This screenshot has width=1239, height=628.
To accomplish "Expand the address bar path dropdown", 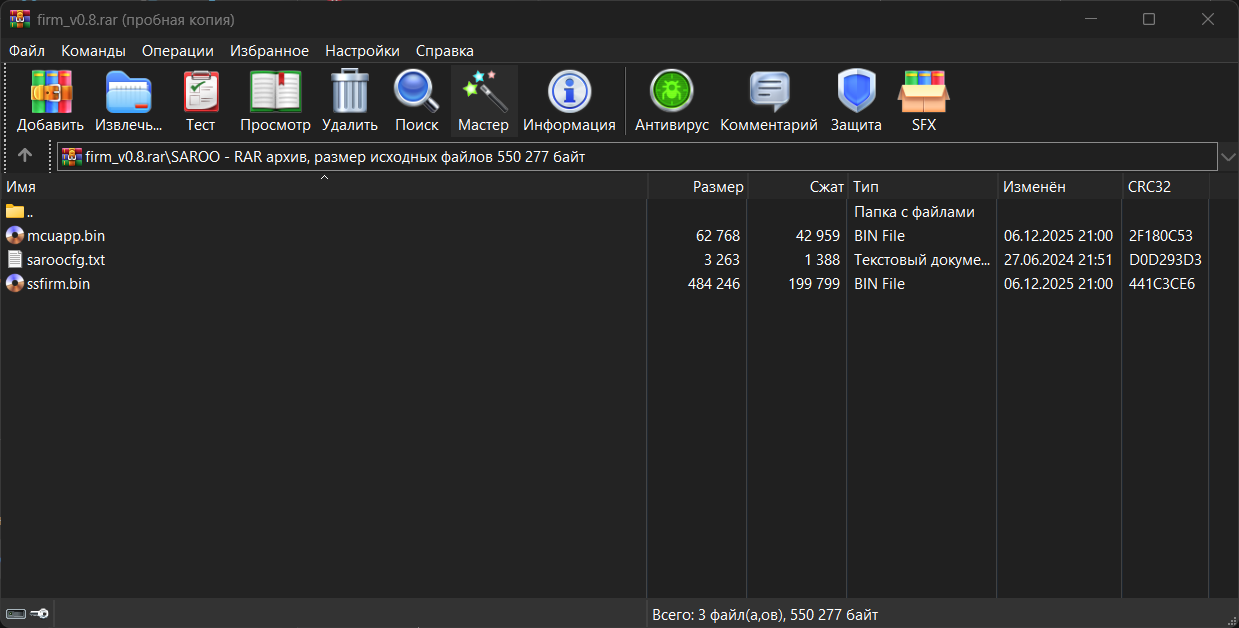I will click(1227, 156).
